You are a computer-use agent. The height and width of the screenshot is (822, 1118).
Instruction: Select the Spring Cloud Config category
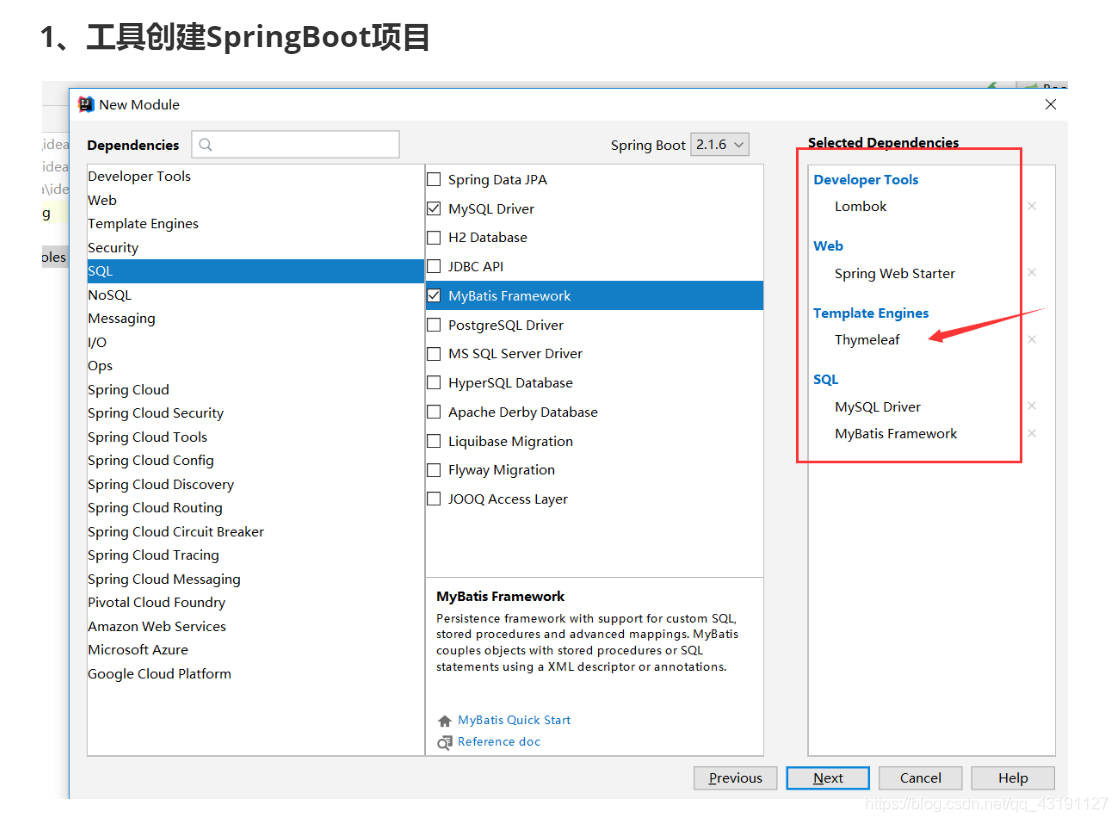255,461
